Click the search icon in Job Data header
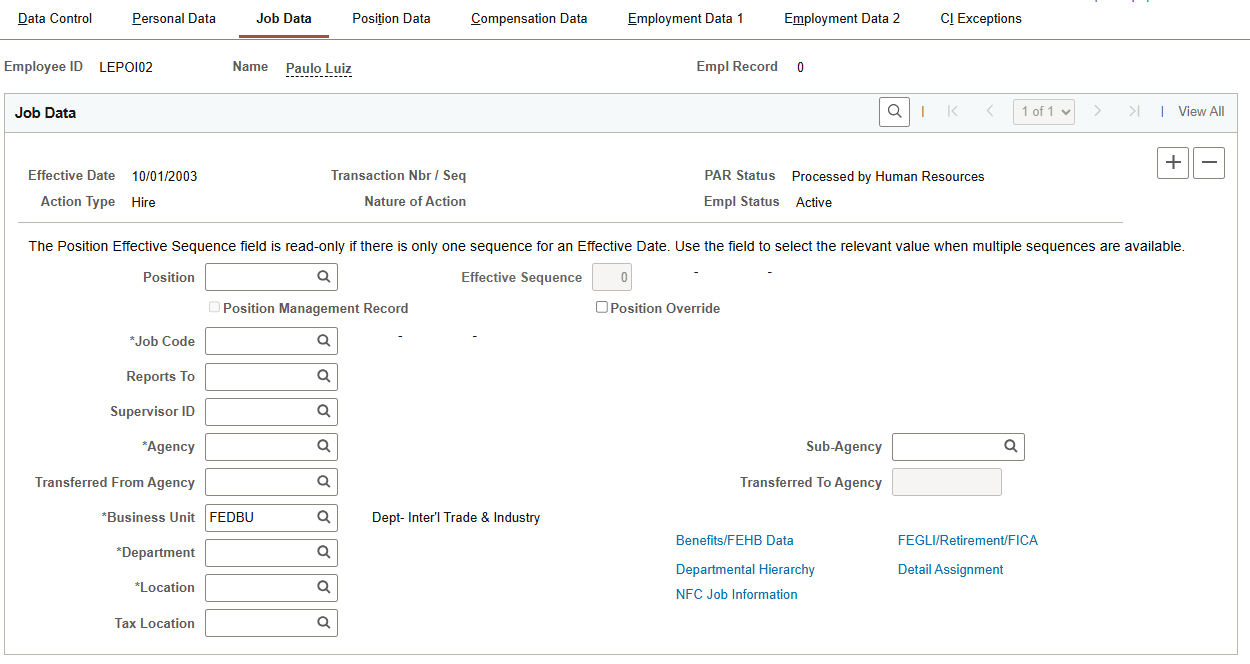The height and width of the screenshot is (664, 1250). coord(894,111)
